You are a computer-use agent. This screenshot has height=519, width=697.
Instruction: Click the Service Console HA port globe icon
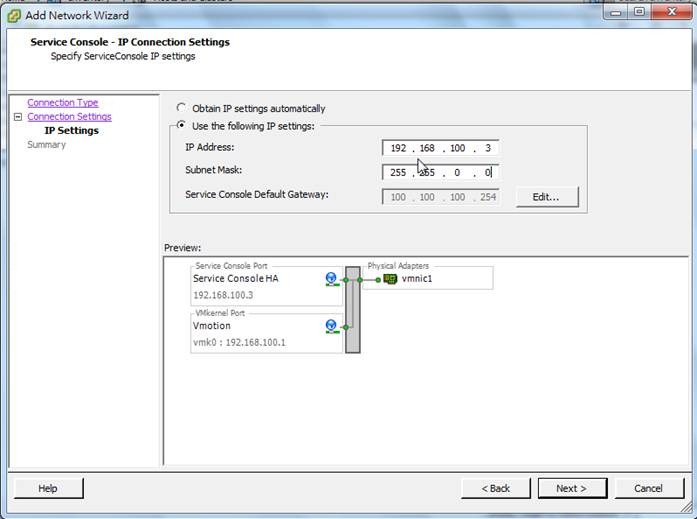331,279
